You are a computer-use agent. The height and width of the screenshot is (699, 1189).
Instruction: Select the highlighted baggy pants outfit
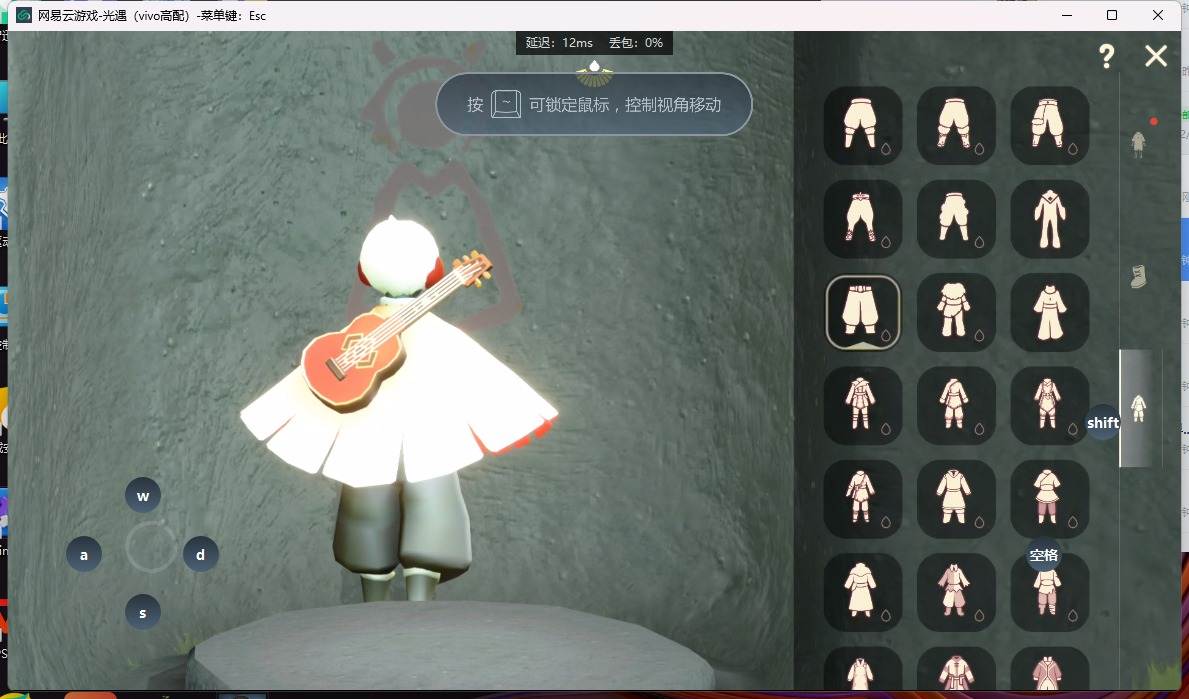pyautogui.click(x=863, y=312)
